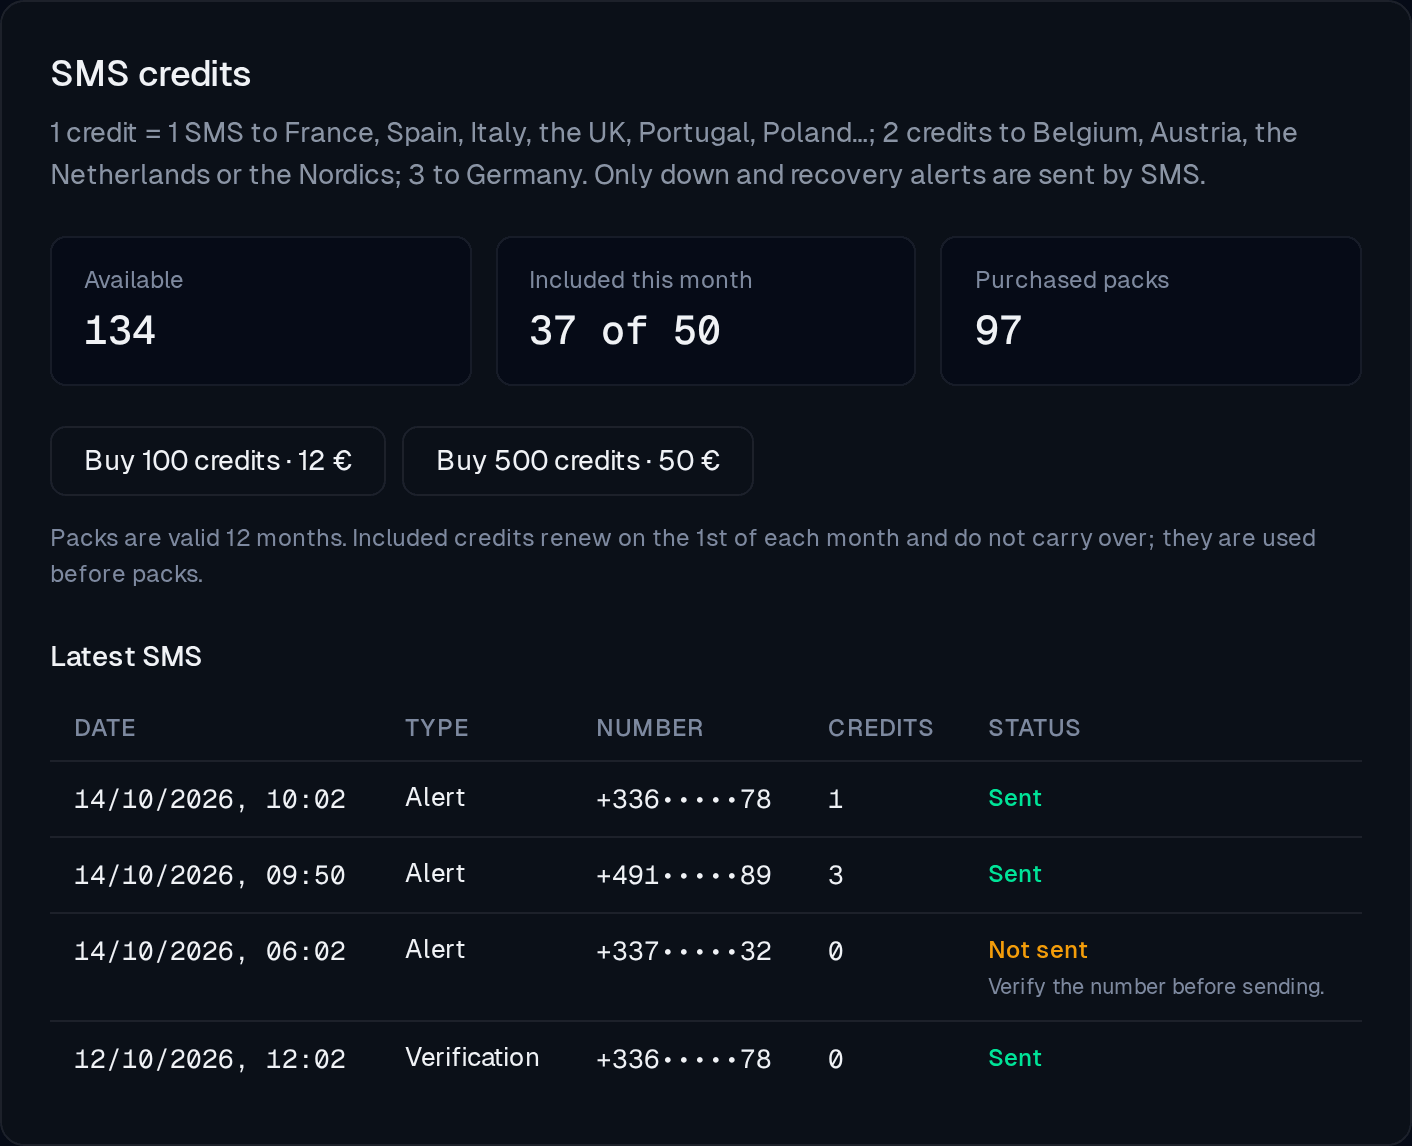Click the Latest SMS heading
Viewport: 1412px width, 1146px height.
click(x=126, y=656)
